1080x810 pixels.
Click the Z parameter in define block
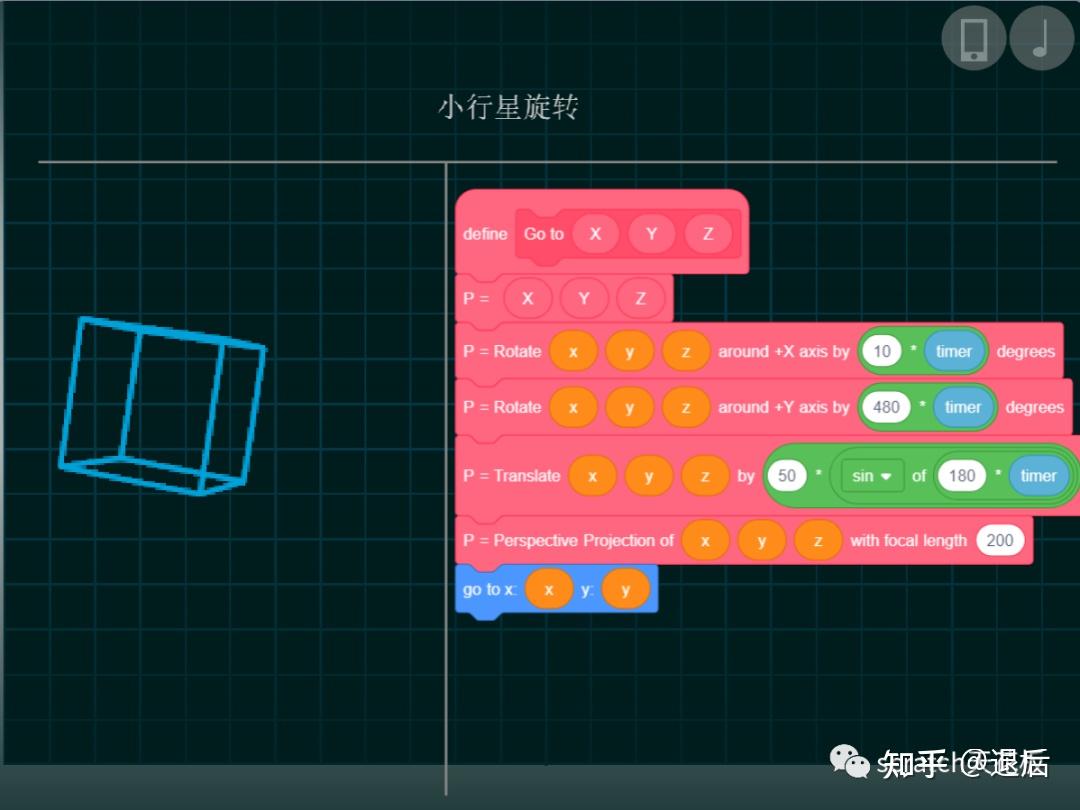pyautogui.click(x=708, y=234)
